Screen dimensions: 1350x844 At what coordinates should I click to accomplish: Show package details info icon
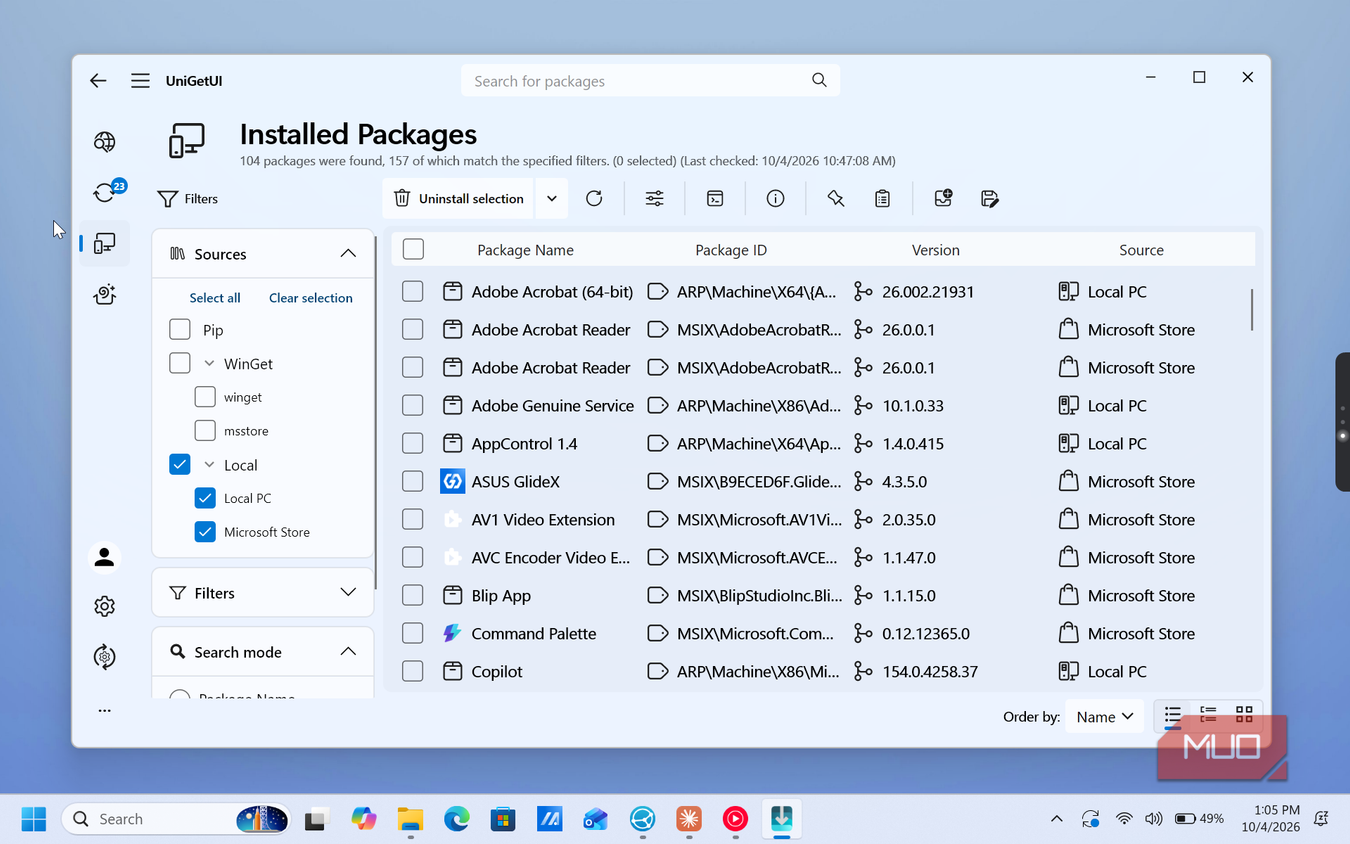tap(775, 198)
